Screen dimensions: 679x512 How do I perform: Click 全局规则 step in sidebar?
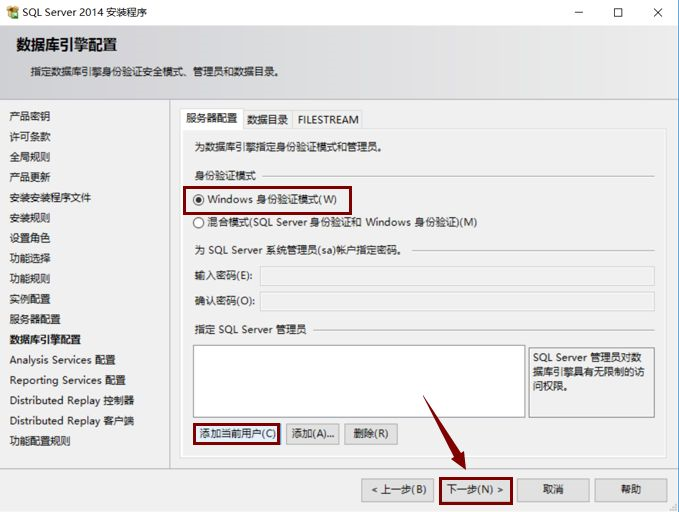coord(30,157)
